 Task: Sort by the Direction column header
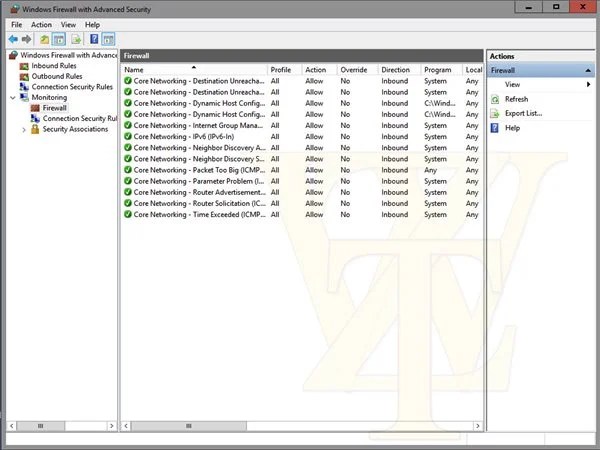(399, 70)
